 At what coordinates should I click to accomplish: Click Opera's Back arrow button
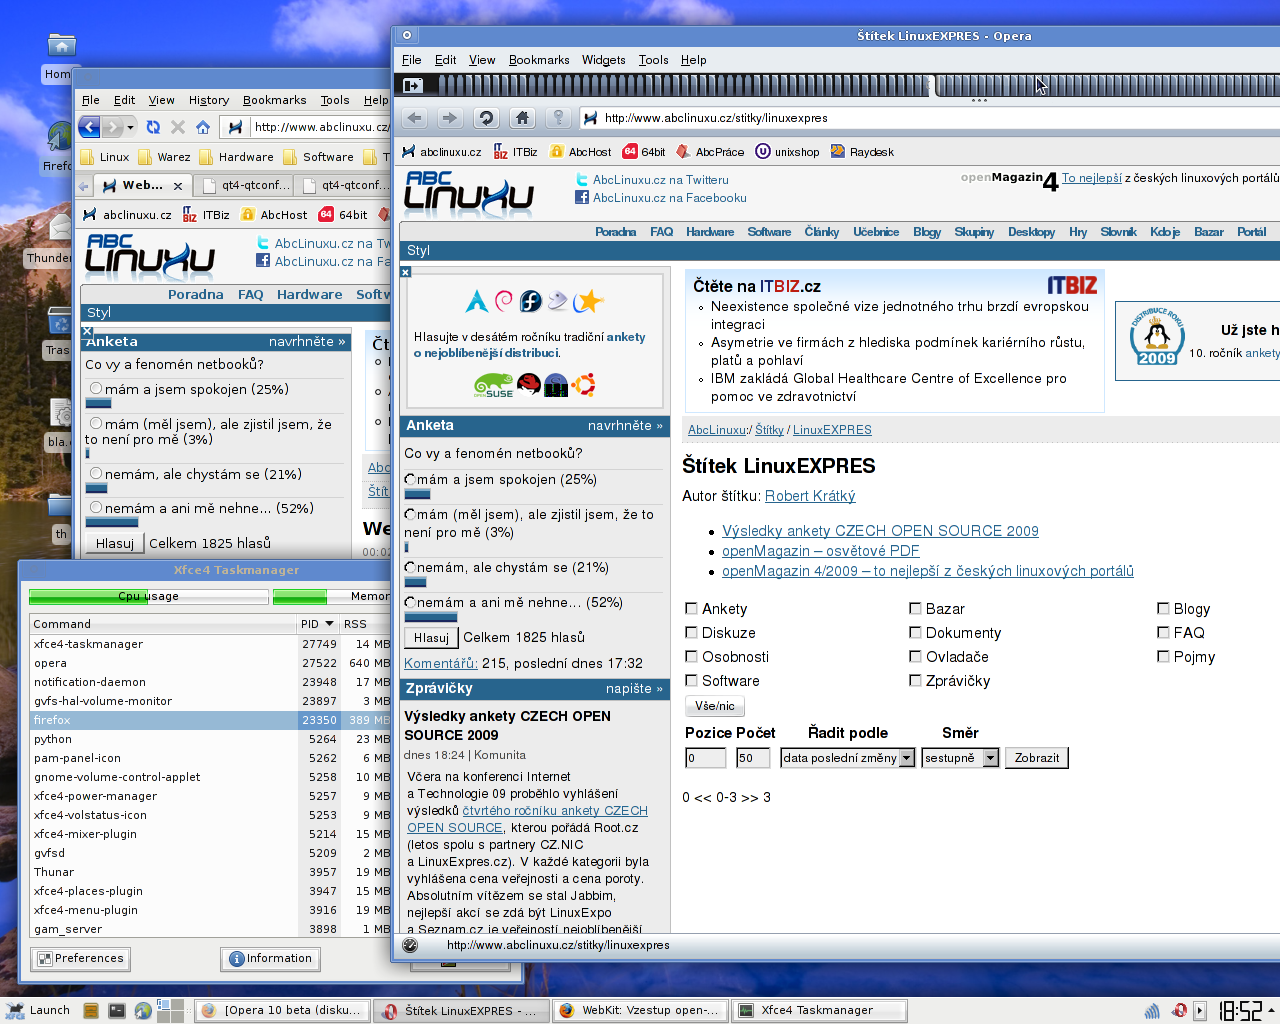coord(416,118)
